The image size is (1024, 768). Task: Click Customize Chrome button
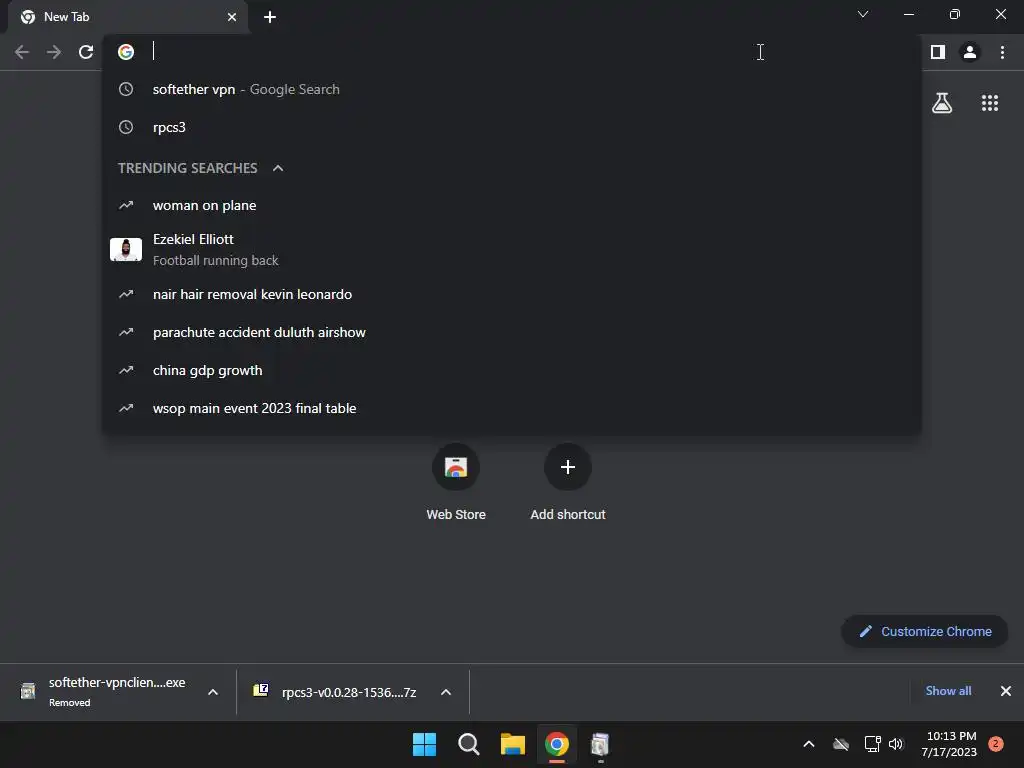[x=925, y=632]
